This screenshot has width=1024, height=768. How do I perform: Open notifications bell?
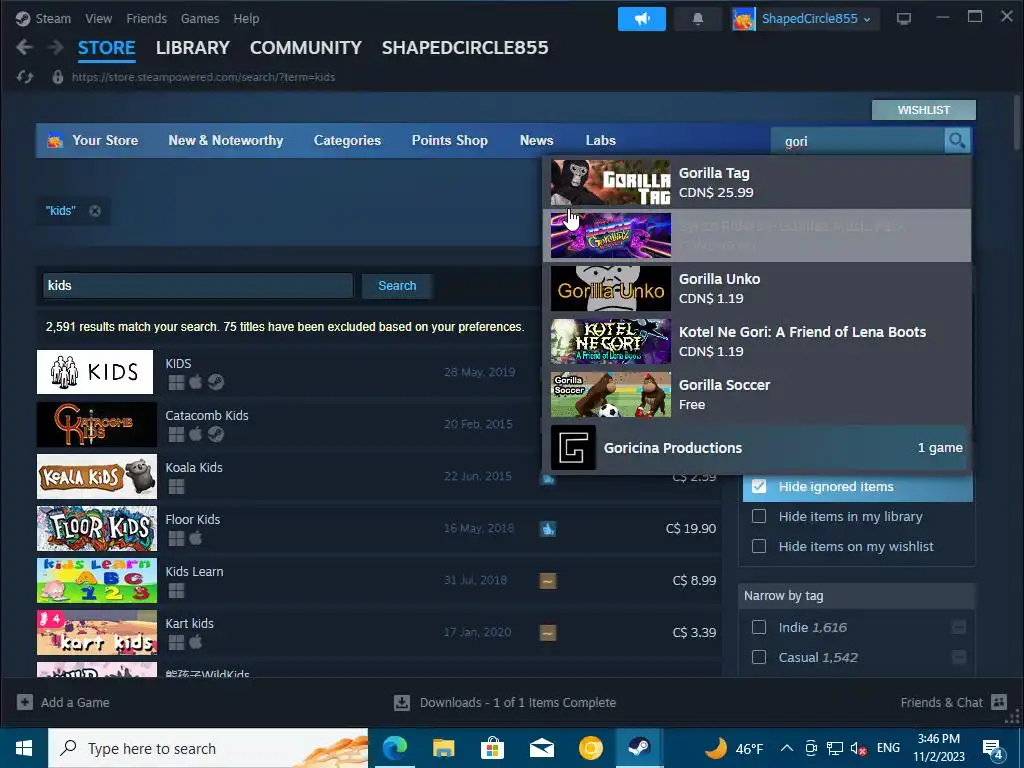(697, 19)
